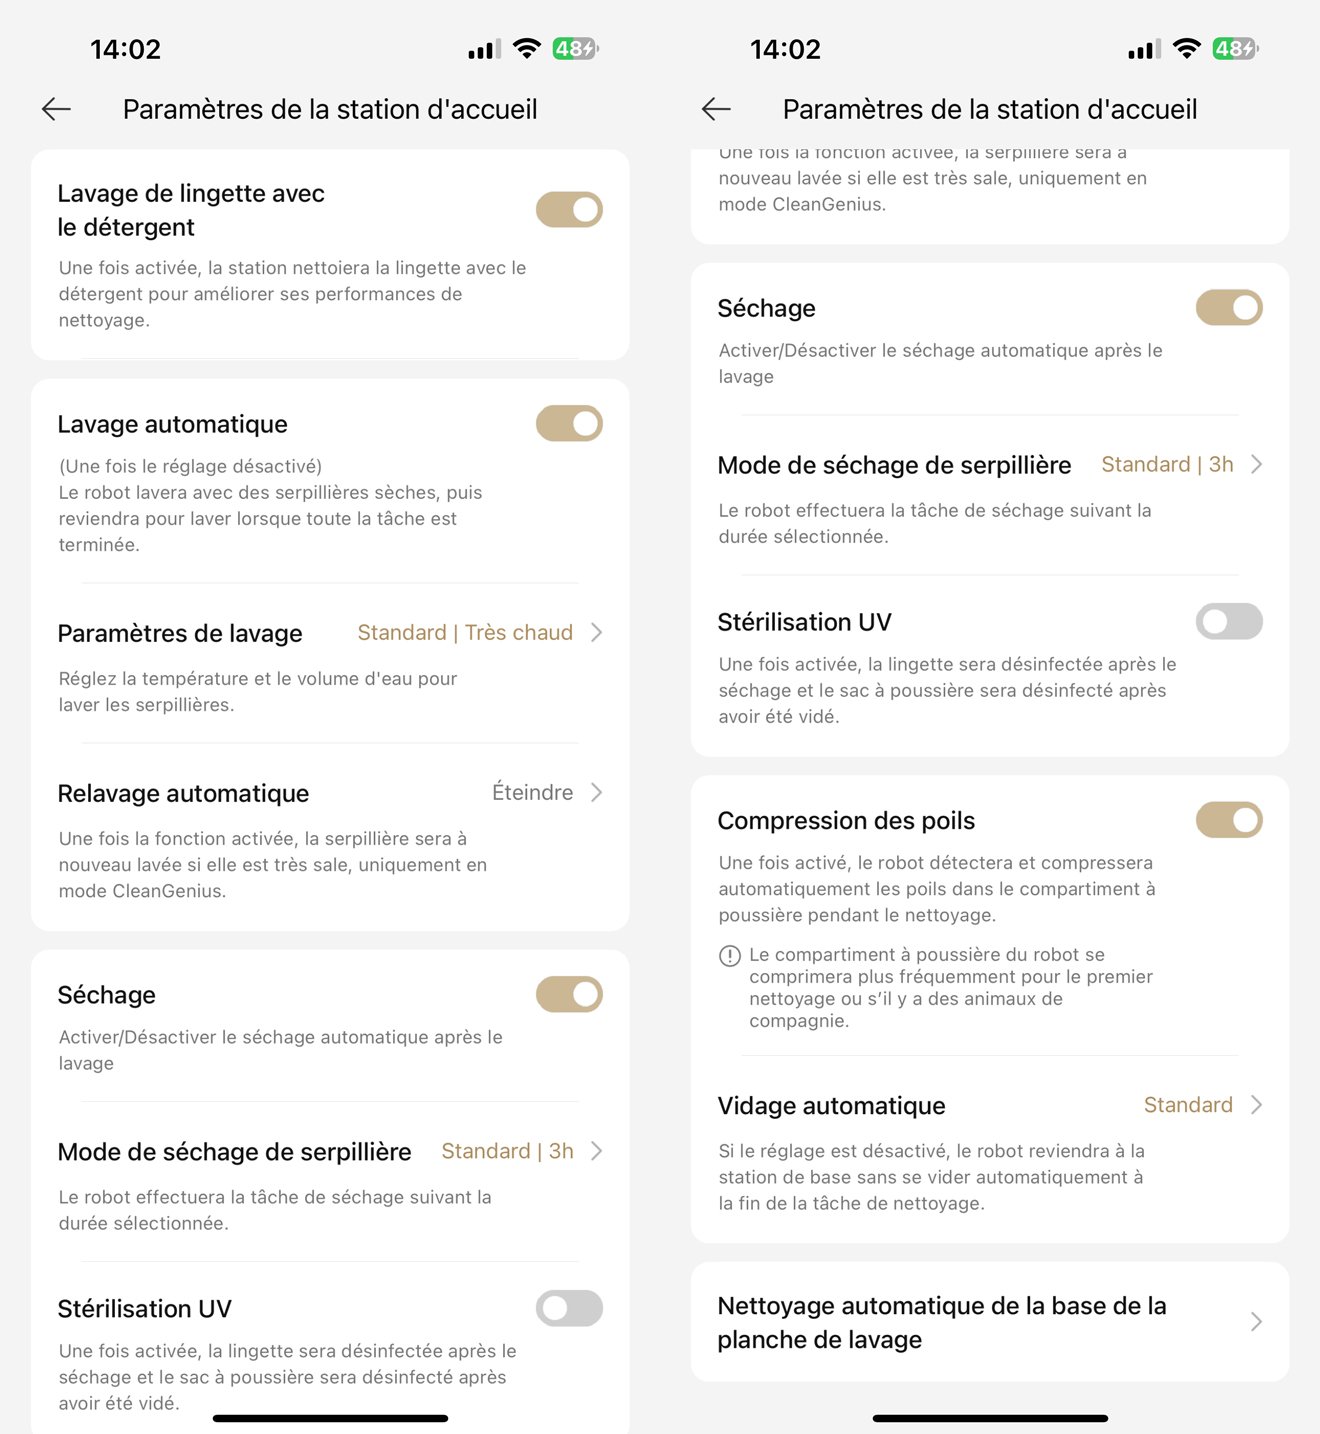Open Vidage automatique Standard chevron
This screenshot has width=1320, height=1434.
click(x=1257, y=1105)
